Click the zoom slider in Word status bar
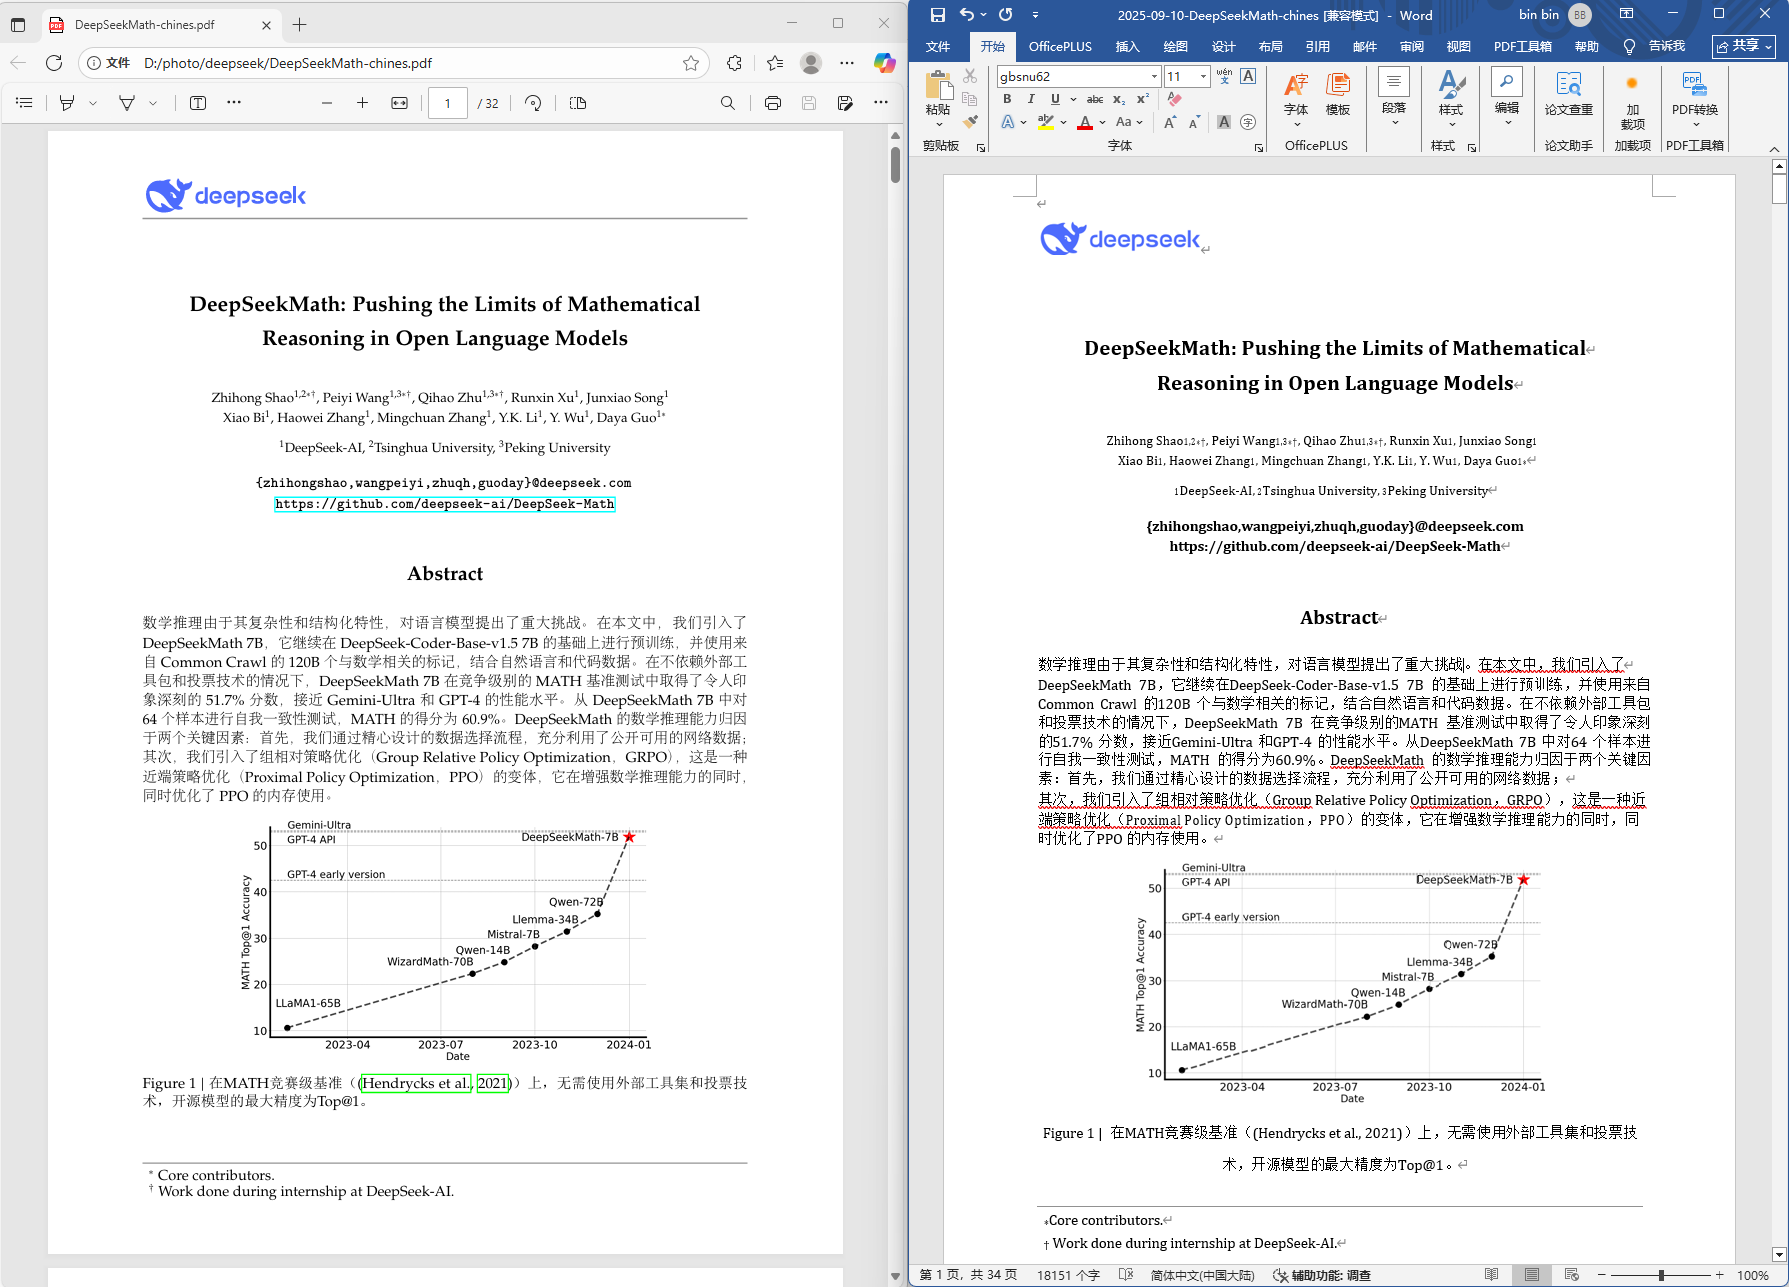This screenshot has width=1789, height=1287. pos(1661,1275)
